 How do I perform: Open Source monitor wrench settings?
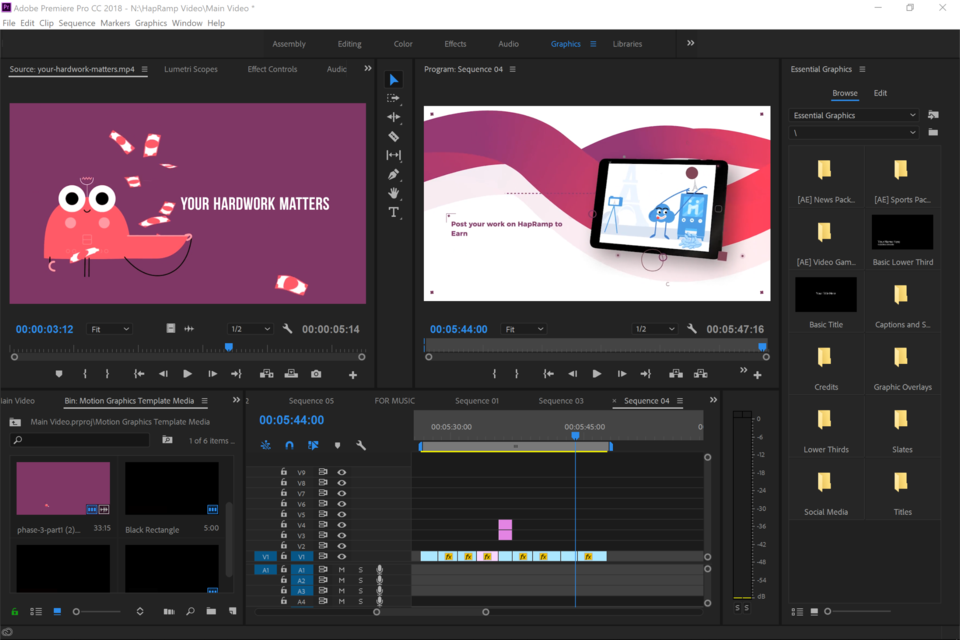pyautogui.click(x=287, y=329)
